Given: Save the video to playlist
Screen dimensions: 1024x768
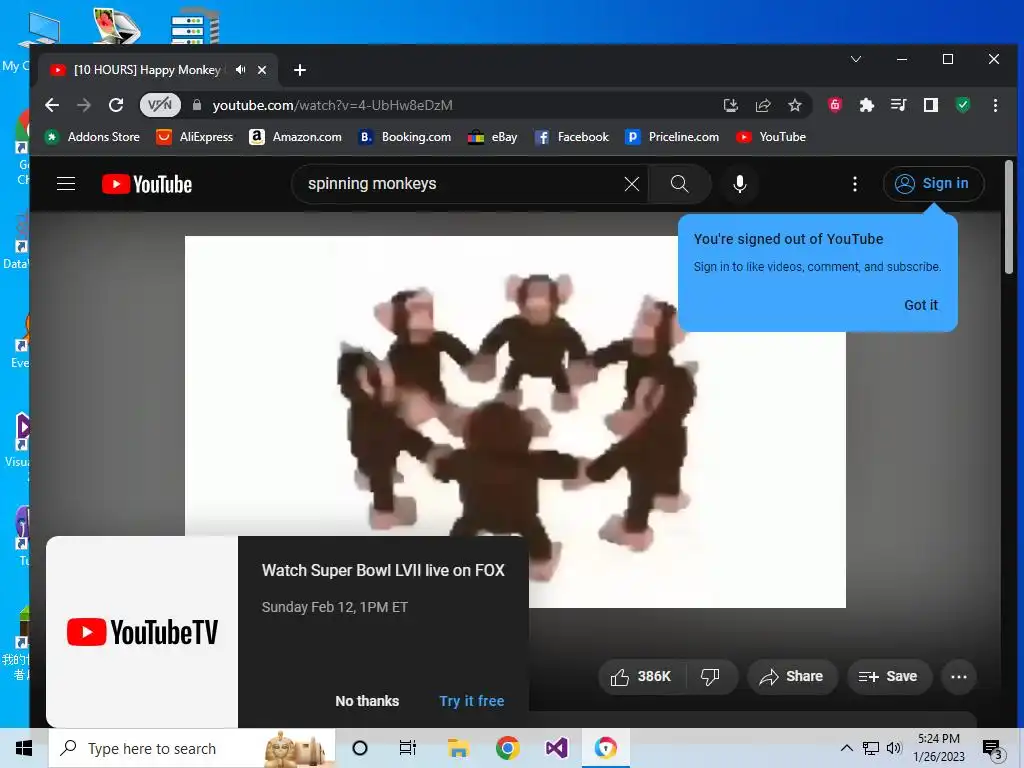Looking at the screenshot, I should (888, 677).
